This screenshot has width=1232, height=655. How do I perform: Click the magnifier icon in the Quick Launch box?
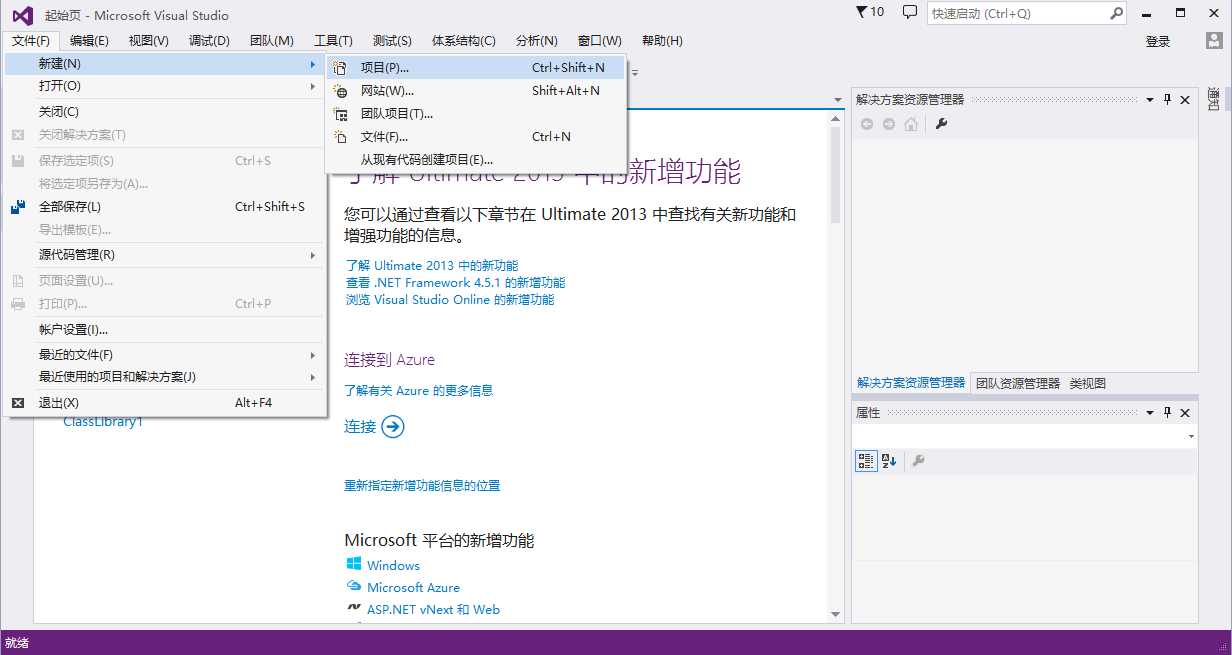(x=1117, y=13)
